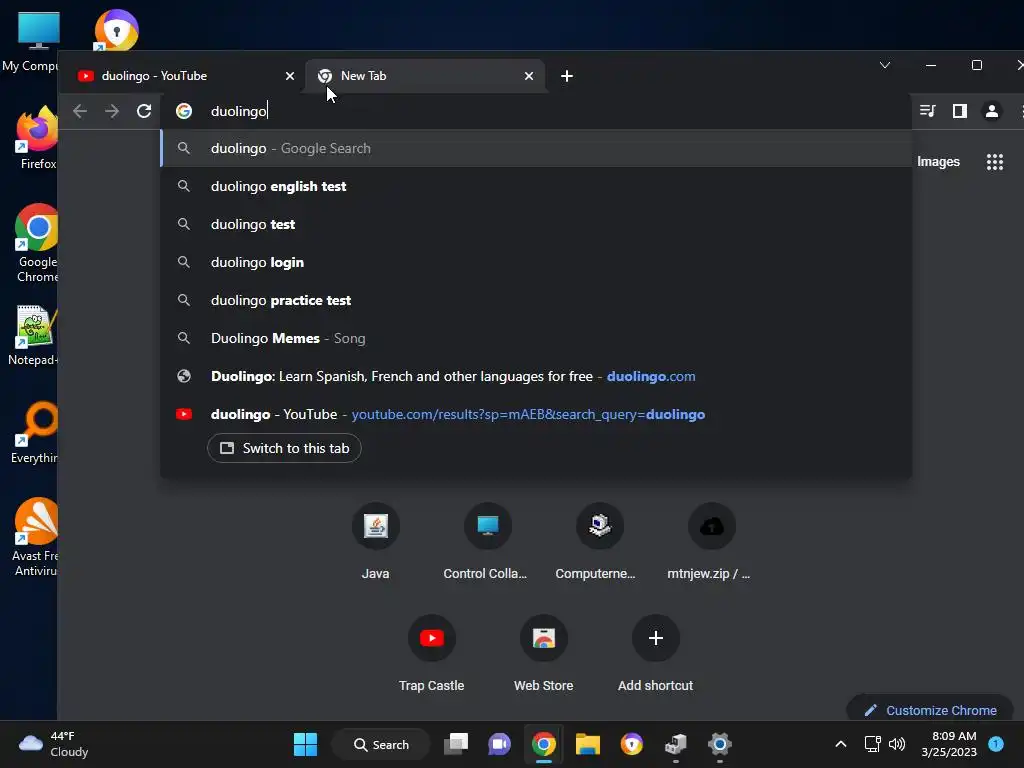Open Everything search desktop shortcut

tap(34, 432)
